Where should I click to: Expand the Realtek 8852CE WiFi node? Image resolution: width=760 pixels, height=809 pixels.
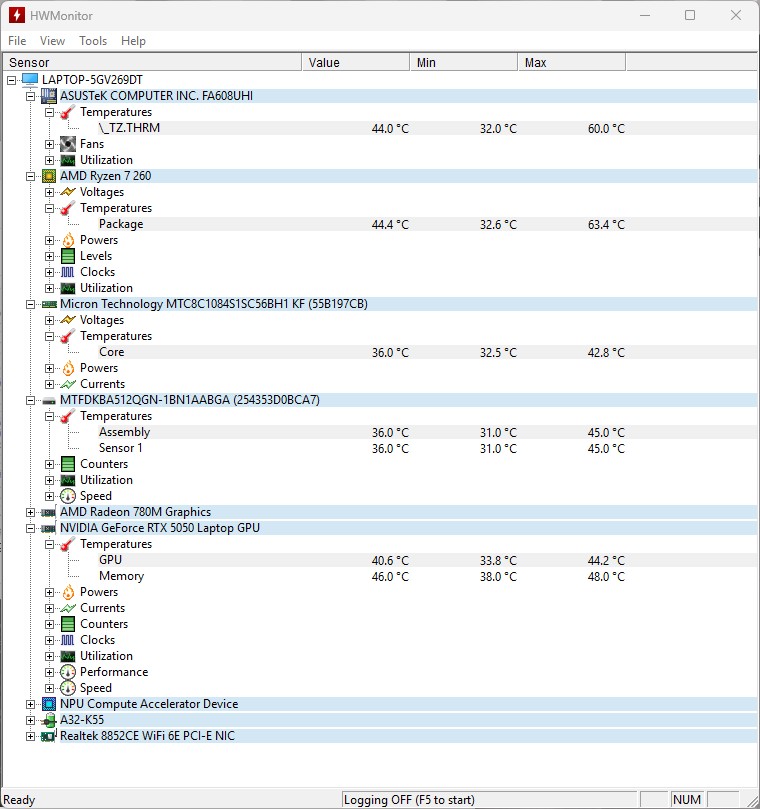30,736
